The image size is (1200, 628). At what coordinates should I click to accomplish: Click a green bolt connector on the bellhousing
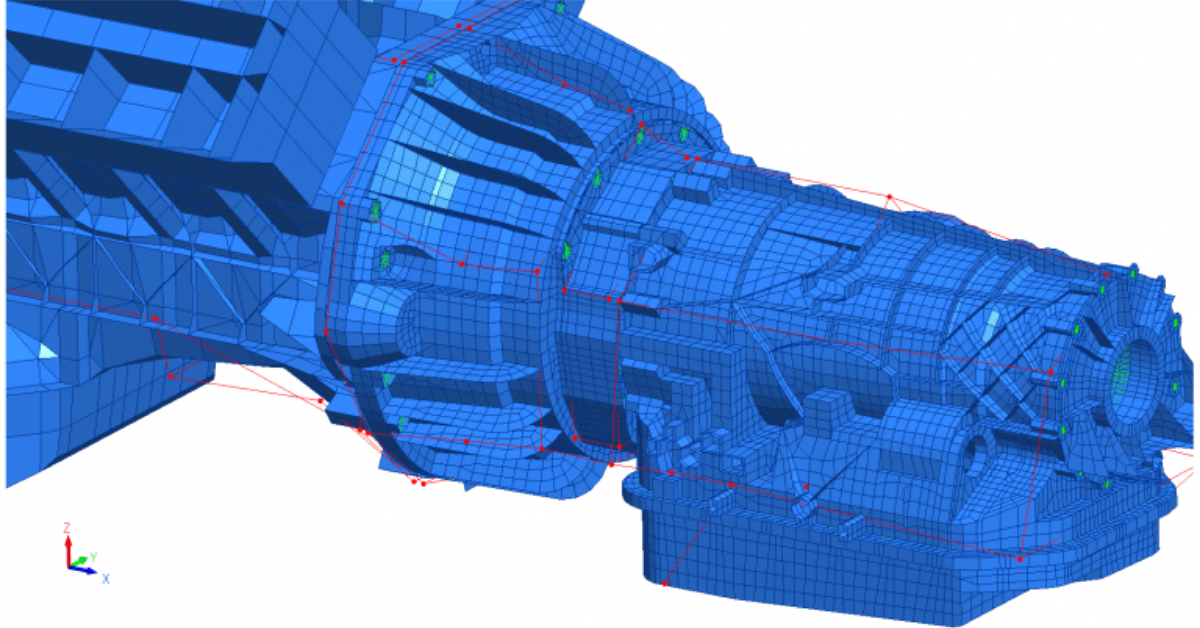[x=432, y=78]
